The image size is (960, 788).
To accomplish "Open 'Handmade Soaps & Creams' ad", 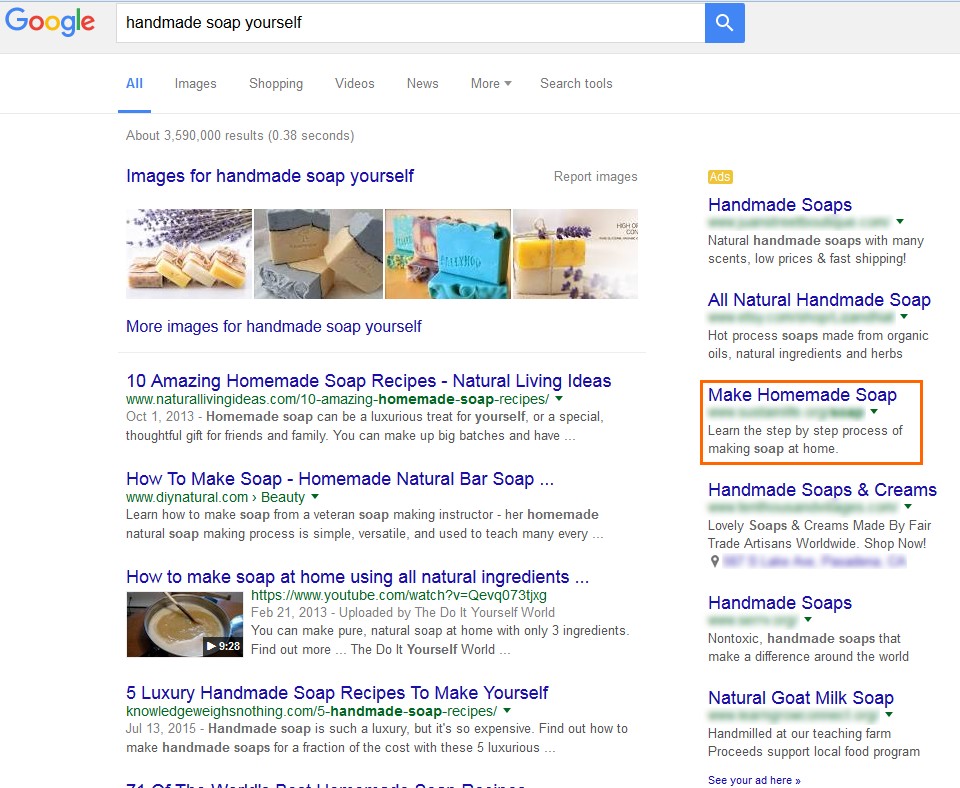I will point(822,490).
